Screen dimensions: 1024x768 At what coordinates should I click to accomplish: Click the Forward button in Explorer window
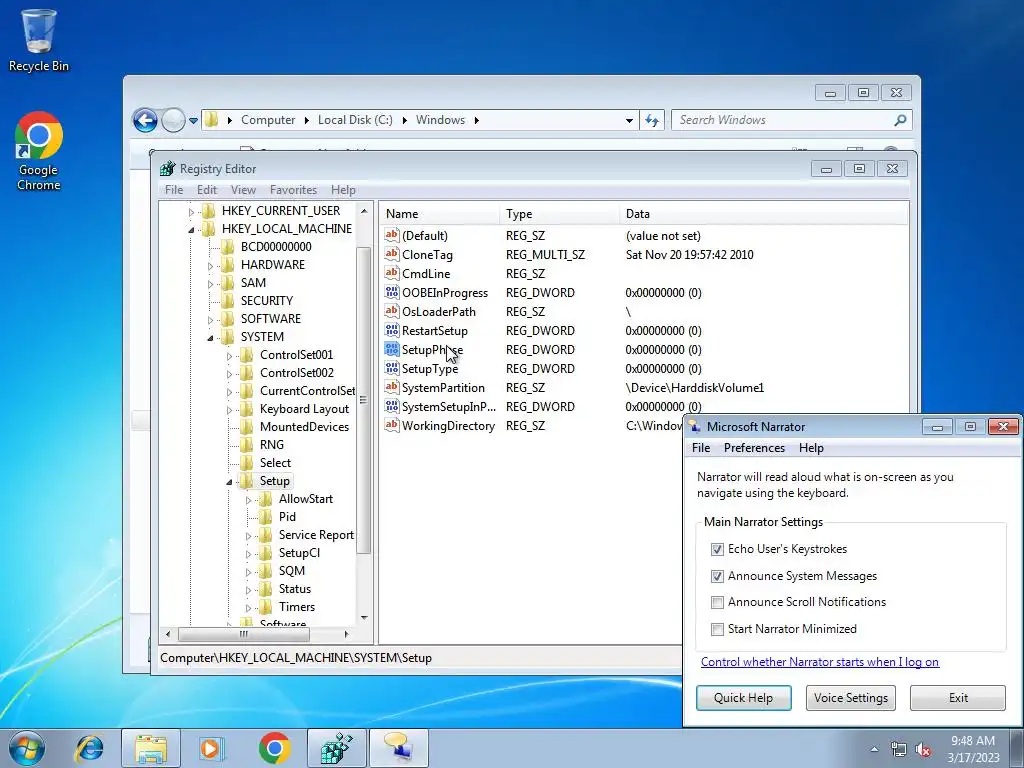pyautogui.click(x=173, y=120)
